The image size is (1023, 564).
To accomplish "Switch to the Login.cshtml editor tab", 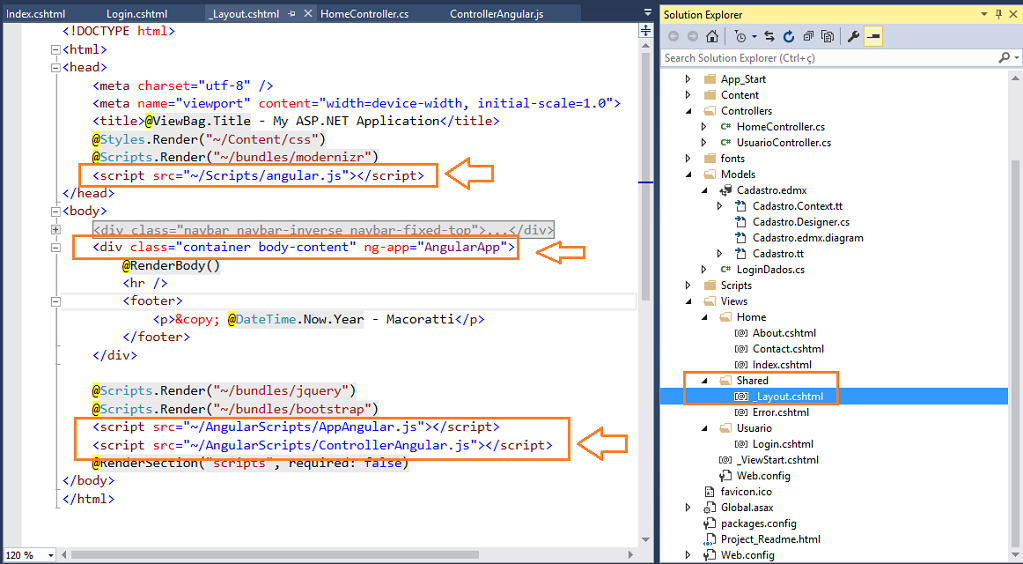I will 137,14.
